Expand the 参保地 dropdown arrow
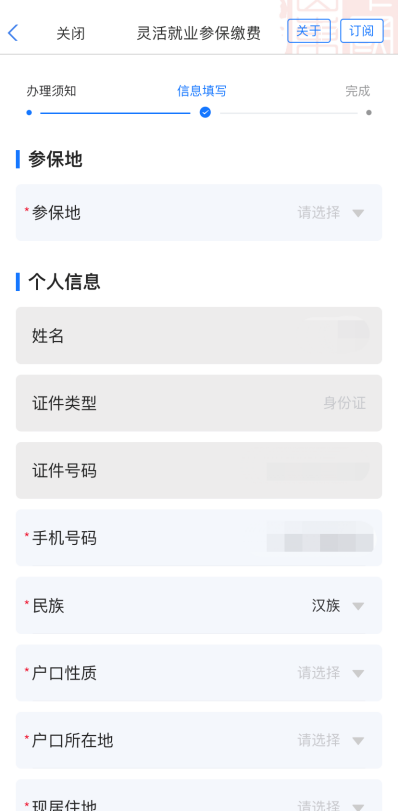This screenshot has height=811, width=398. click(x=358, y=213)
